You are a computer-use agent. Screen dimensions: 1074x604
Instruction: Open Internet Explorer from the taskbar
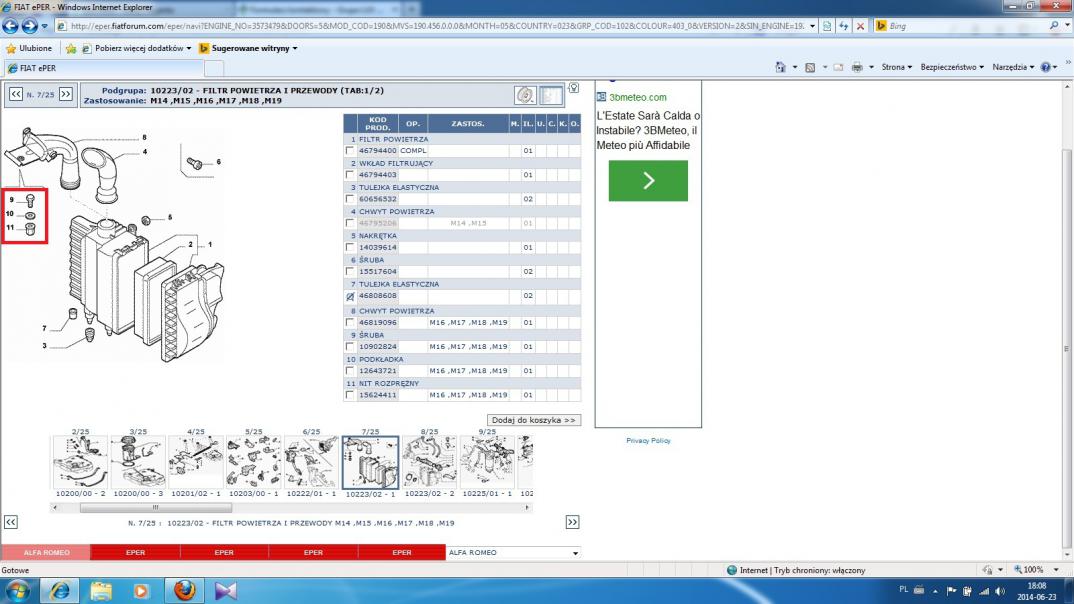pyautogui.click(x=60, y=590)
